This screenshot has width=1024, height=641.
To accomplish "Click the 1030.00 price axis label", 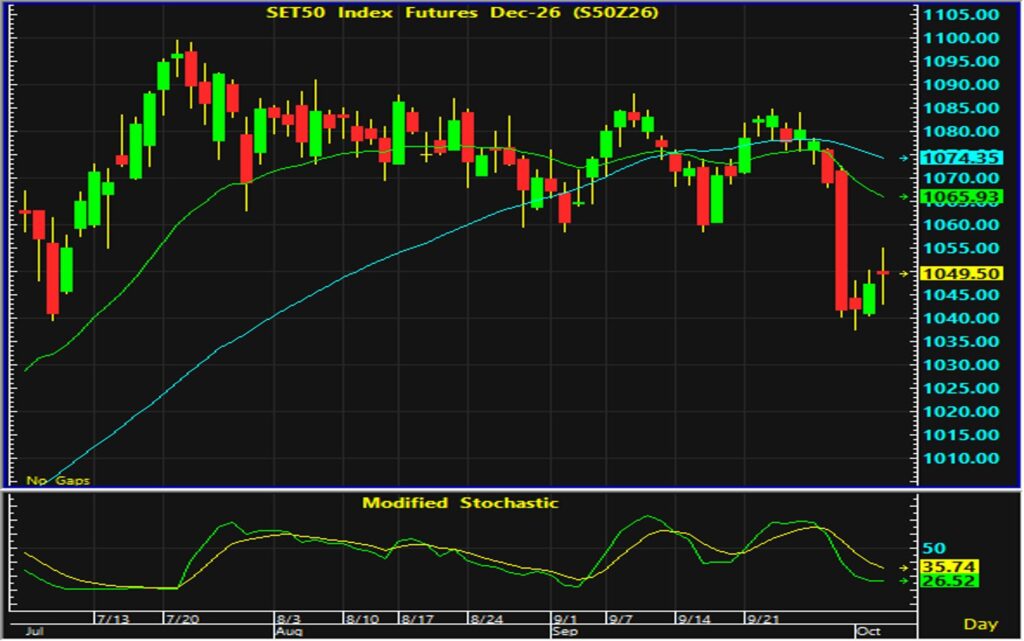I will point(961,365).
